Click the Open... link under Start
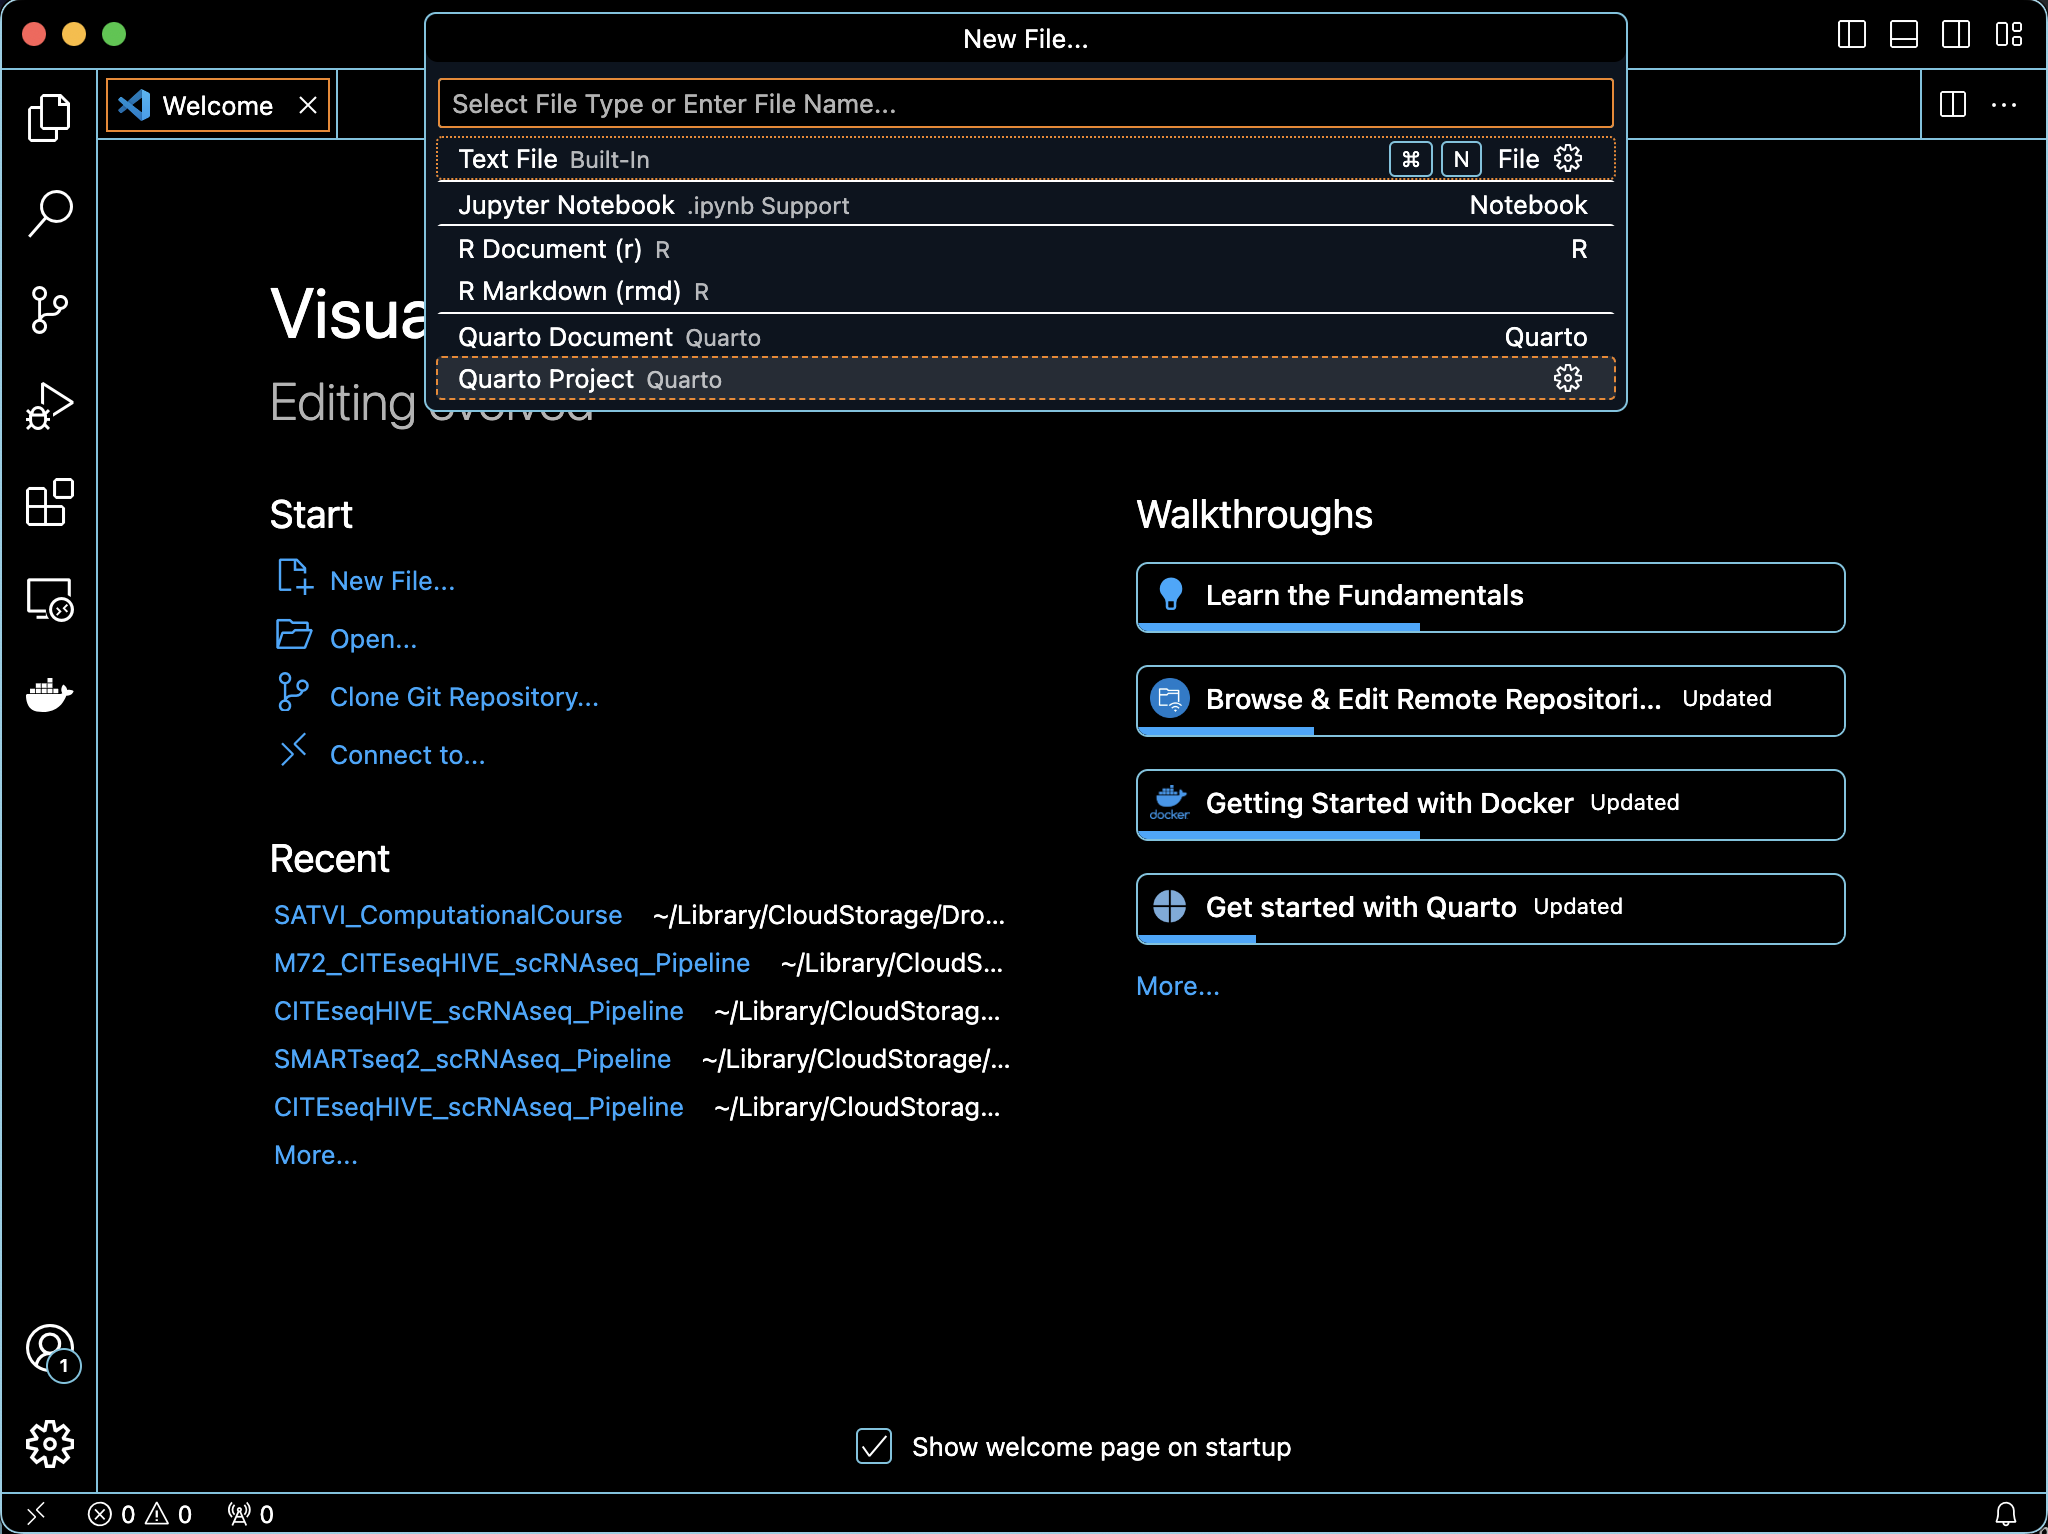 tap(373, 639)
